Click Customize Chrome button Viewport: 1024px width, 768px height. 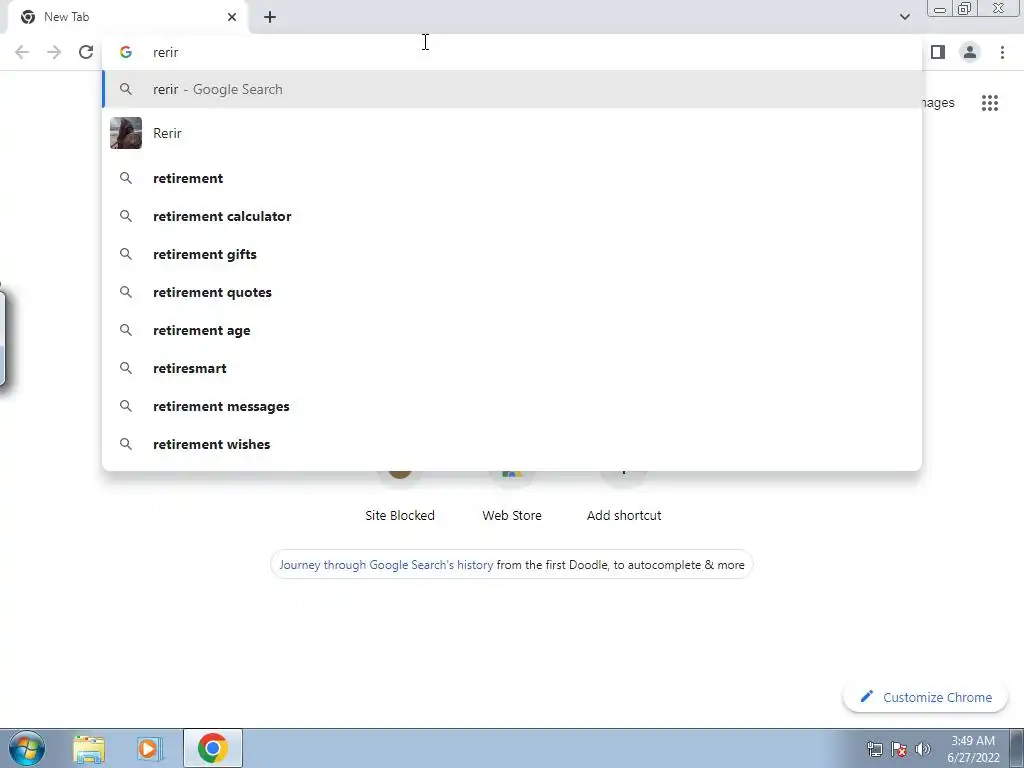pos(926,697)
